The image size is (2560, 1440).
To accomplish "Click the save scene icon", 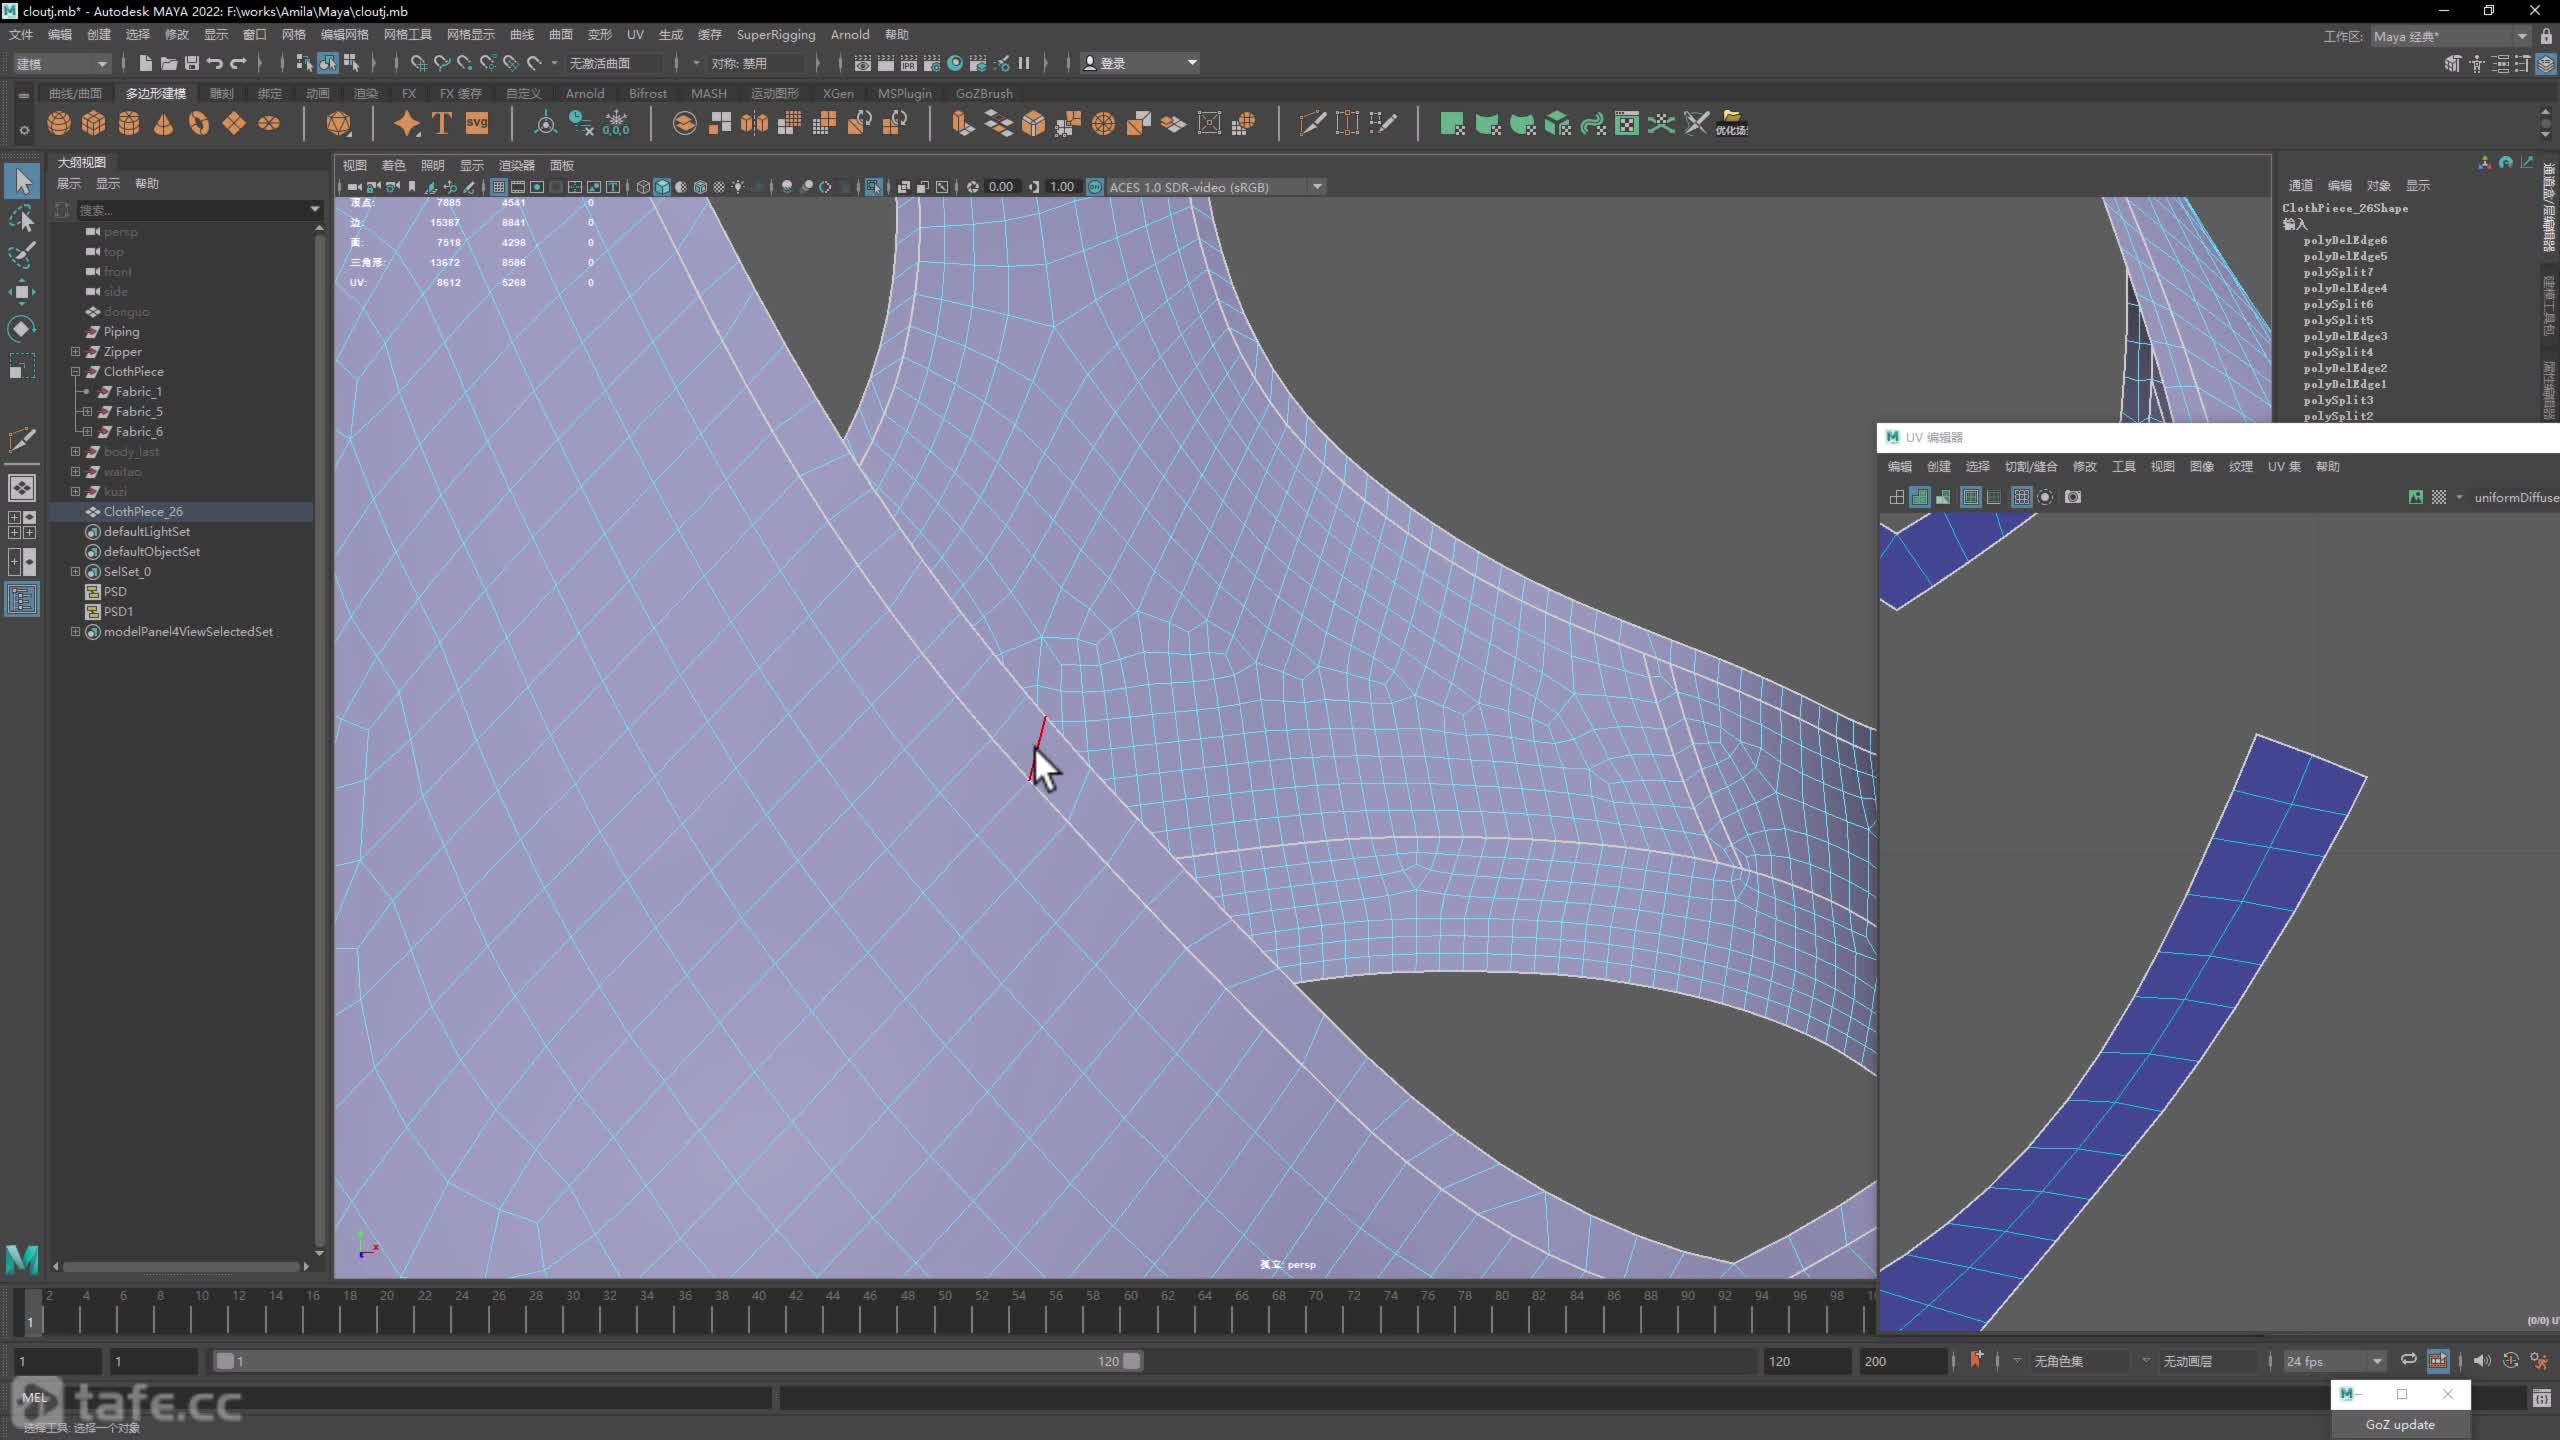I will [x=191, y=63].
